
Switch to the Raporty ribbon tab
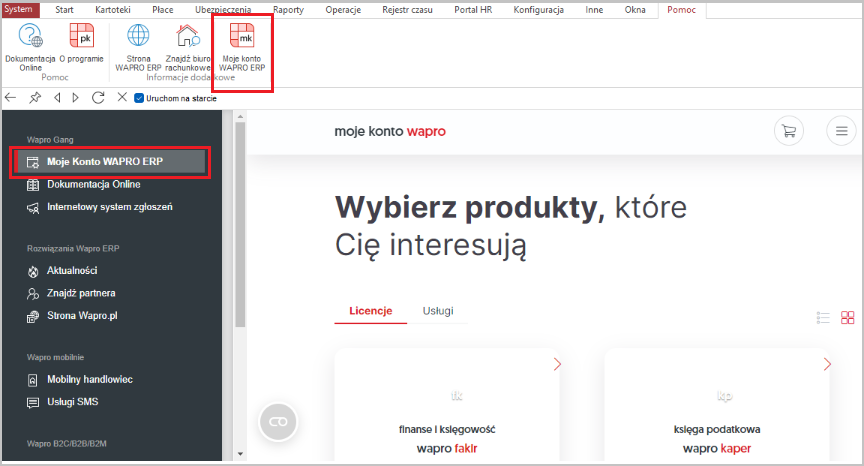tap(288, 10)
